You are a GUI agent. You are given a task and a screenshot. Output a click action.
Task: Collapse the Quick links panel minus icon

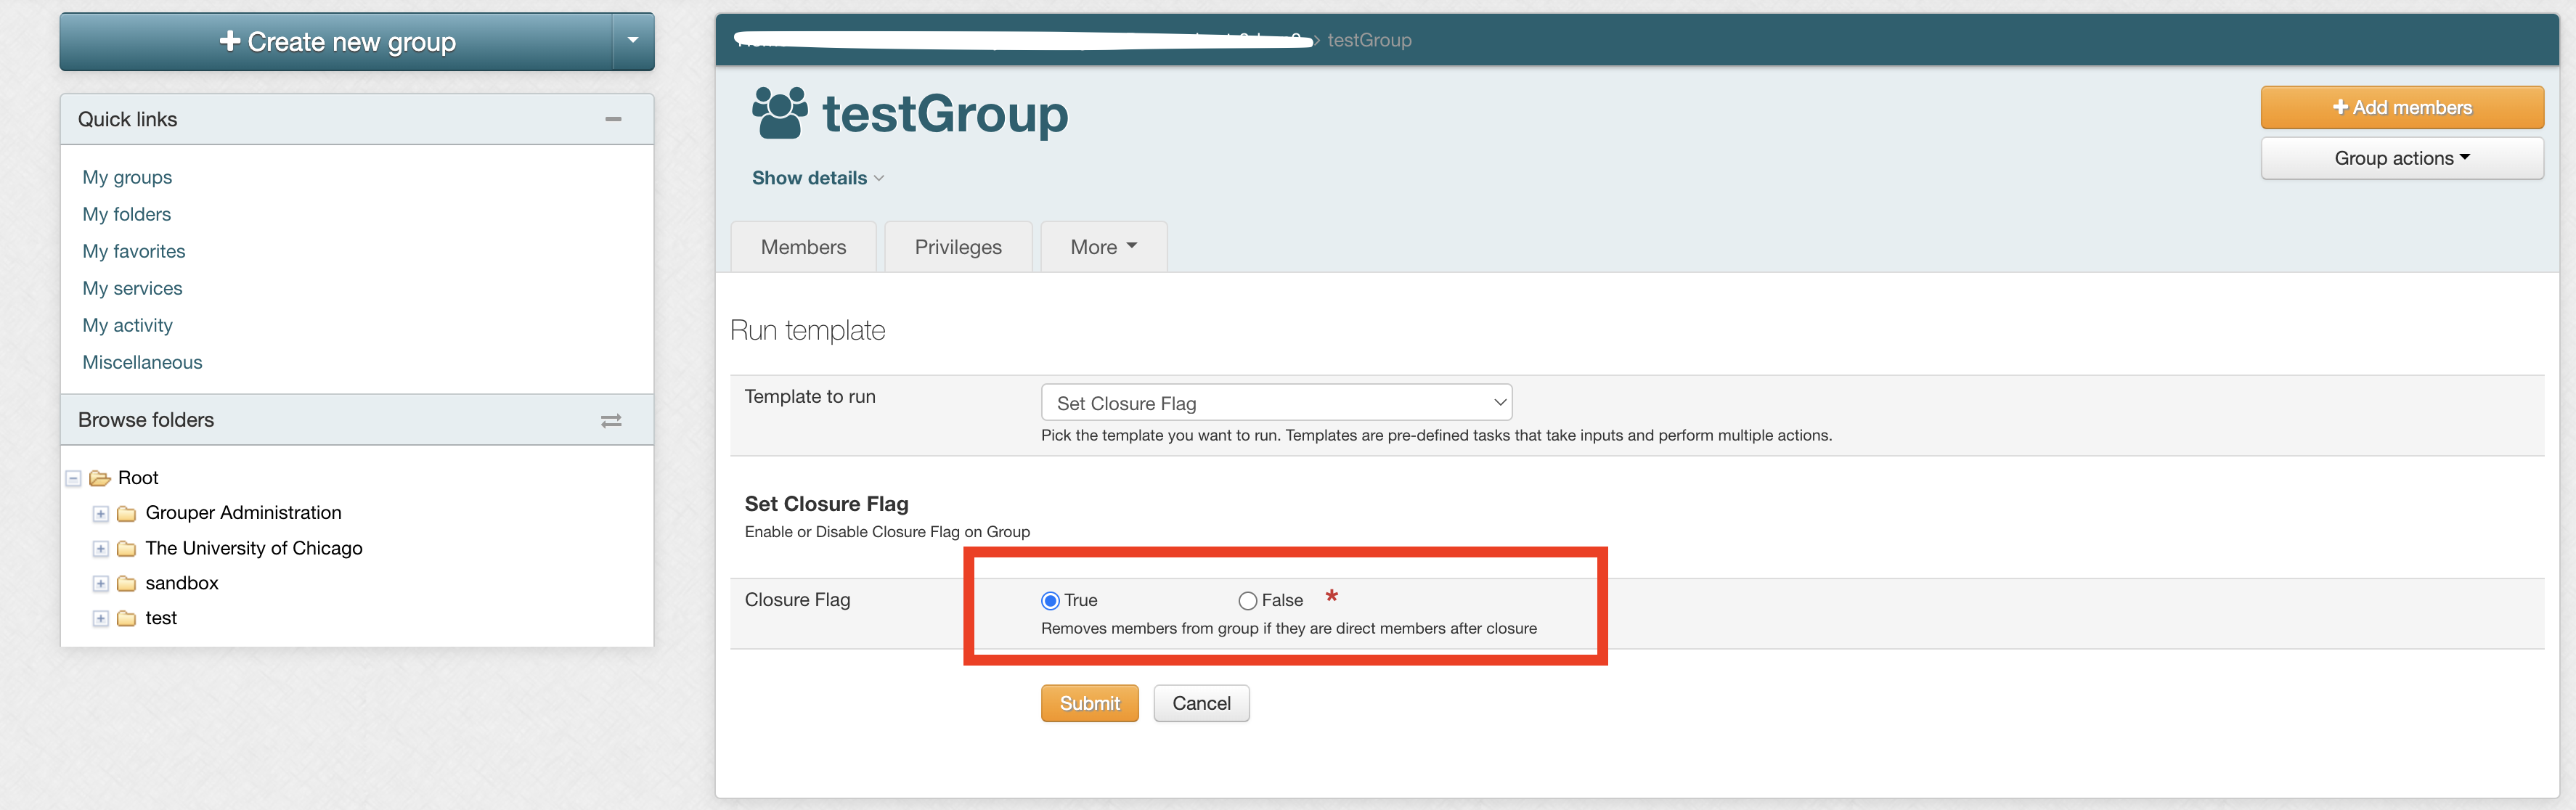(x=613, y=119)
